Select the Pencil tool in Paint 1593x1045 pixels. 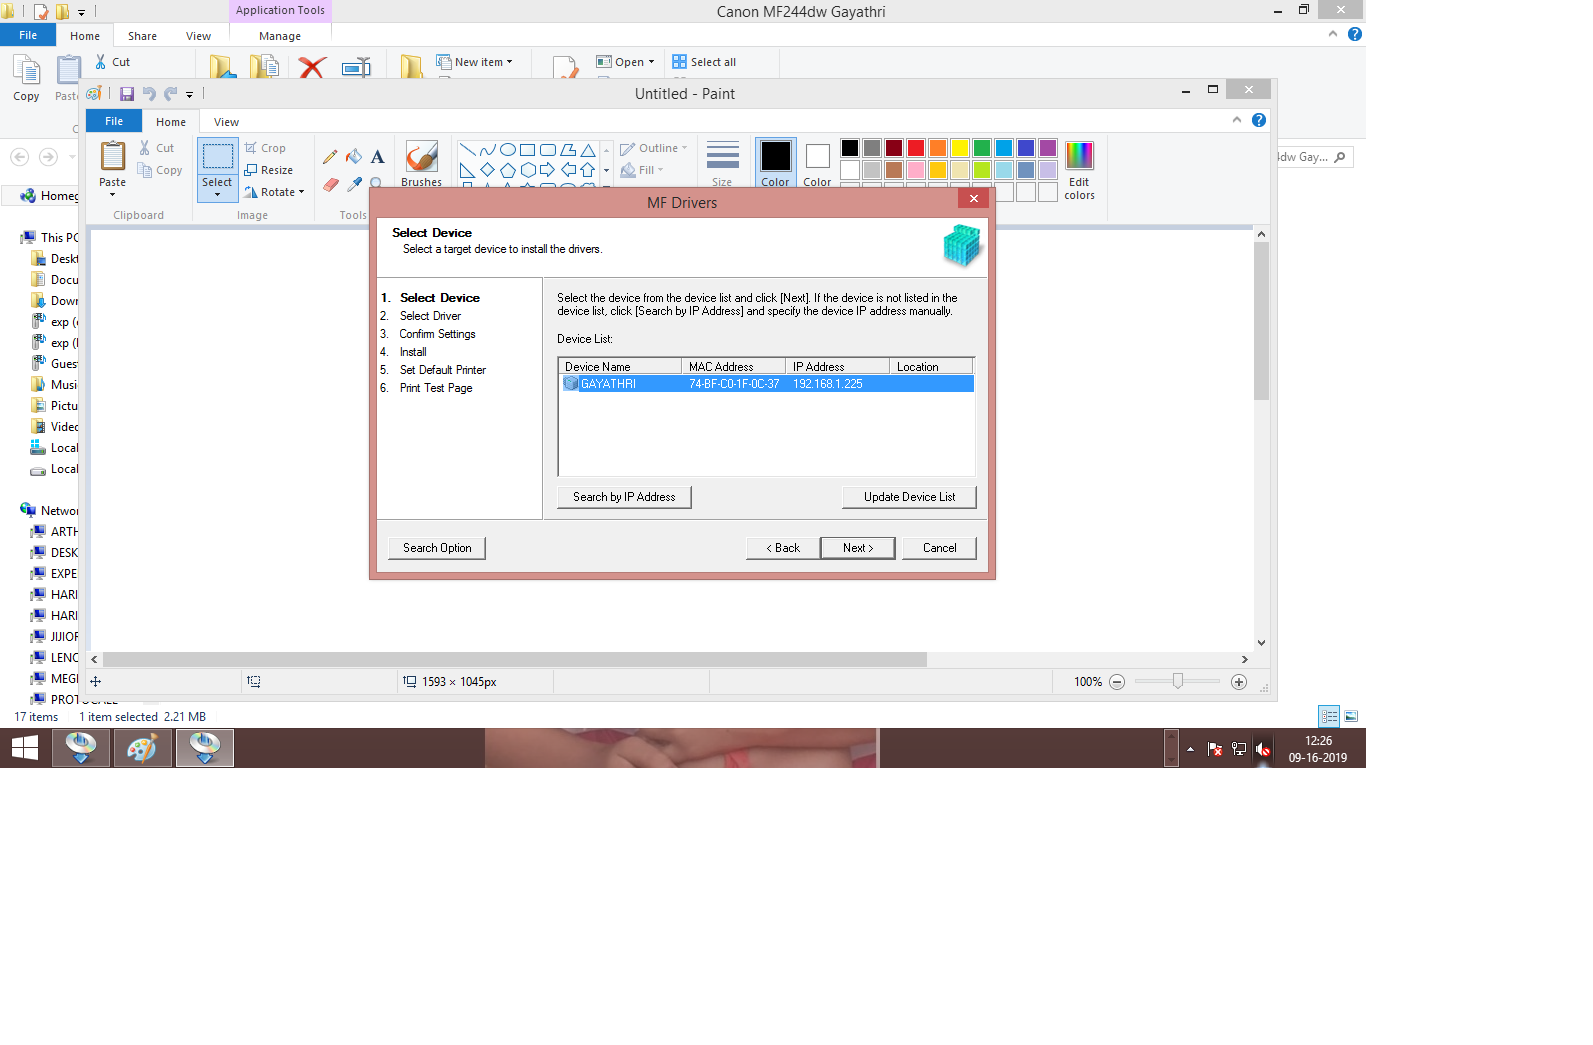[330, 157]
